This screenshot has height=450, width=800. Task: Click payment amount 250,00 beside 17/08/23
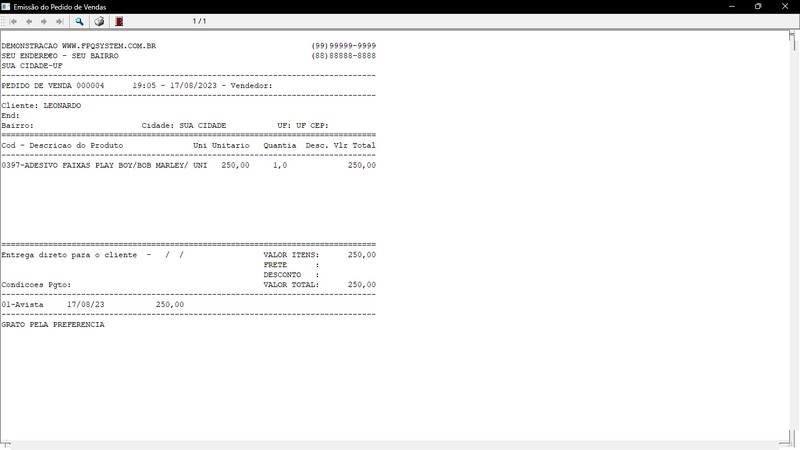point(170,305)
